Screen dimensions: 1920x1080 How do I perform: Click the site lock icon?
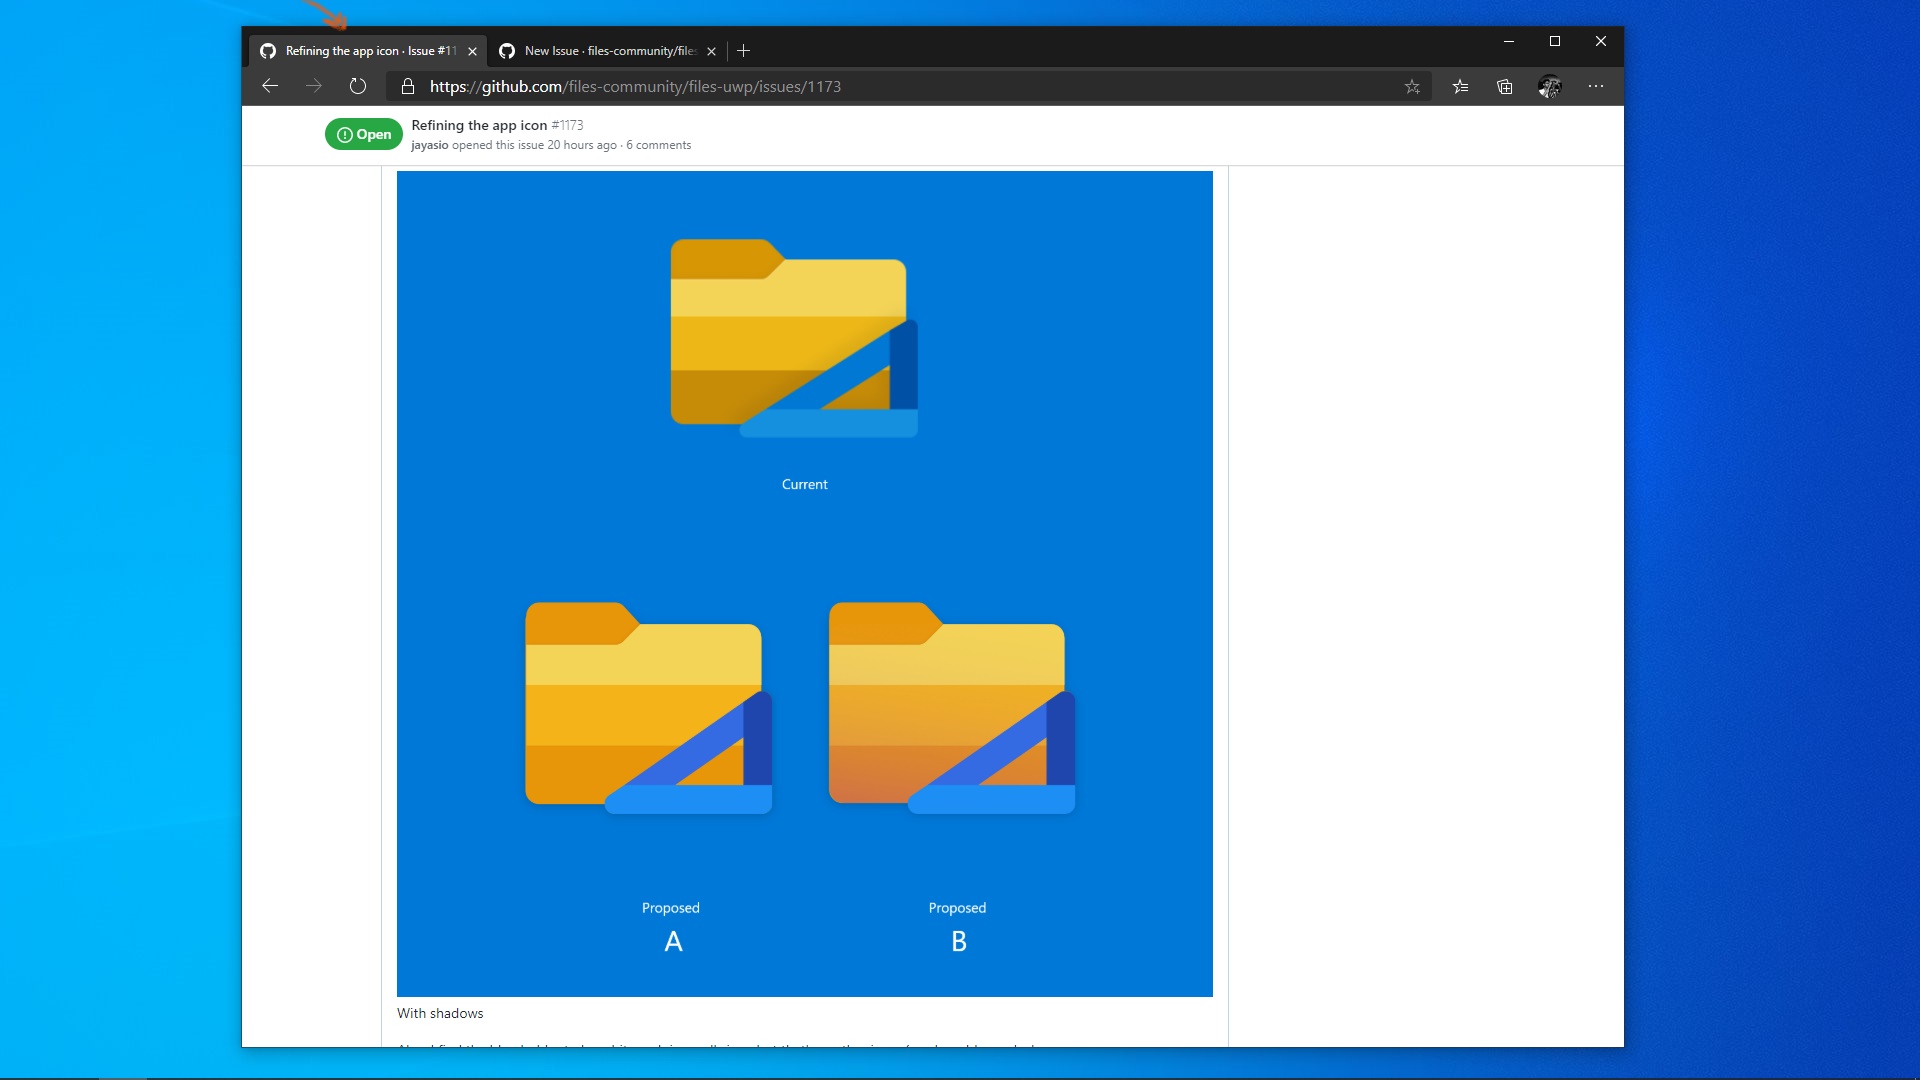(408, 87)
